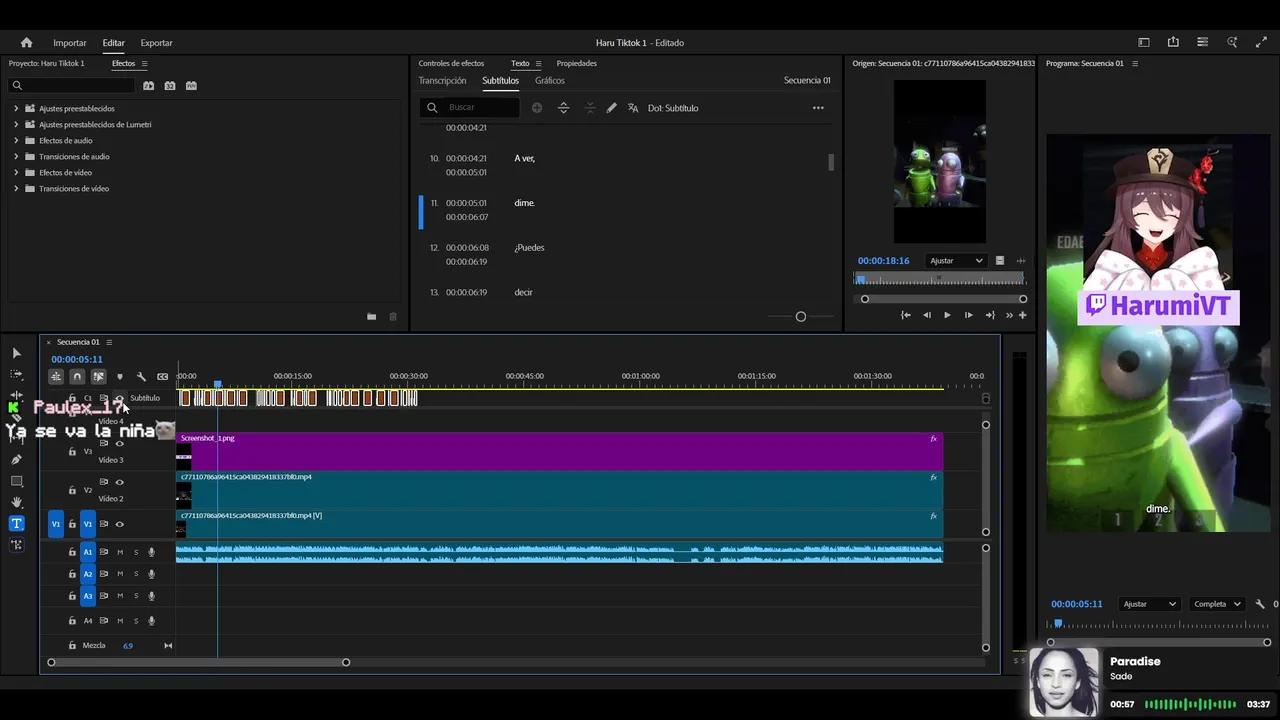Expand Transiciones de vídeo folder

[16, 189]
